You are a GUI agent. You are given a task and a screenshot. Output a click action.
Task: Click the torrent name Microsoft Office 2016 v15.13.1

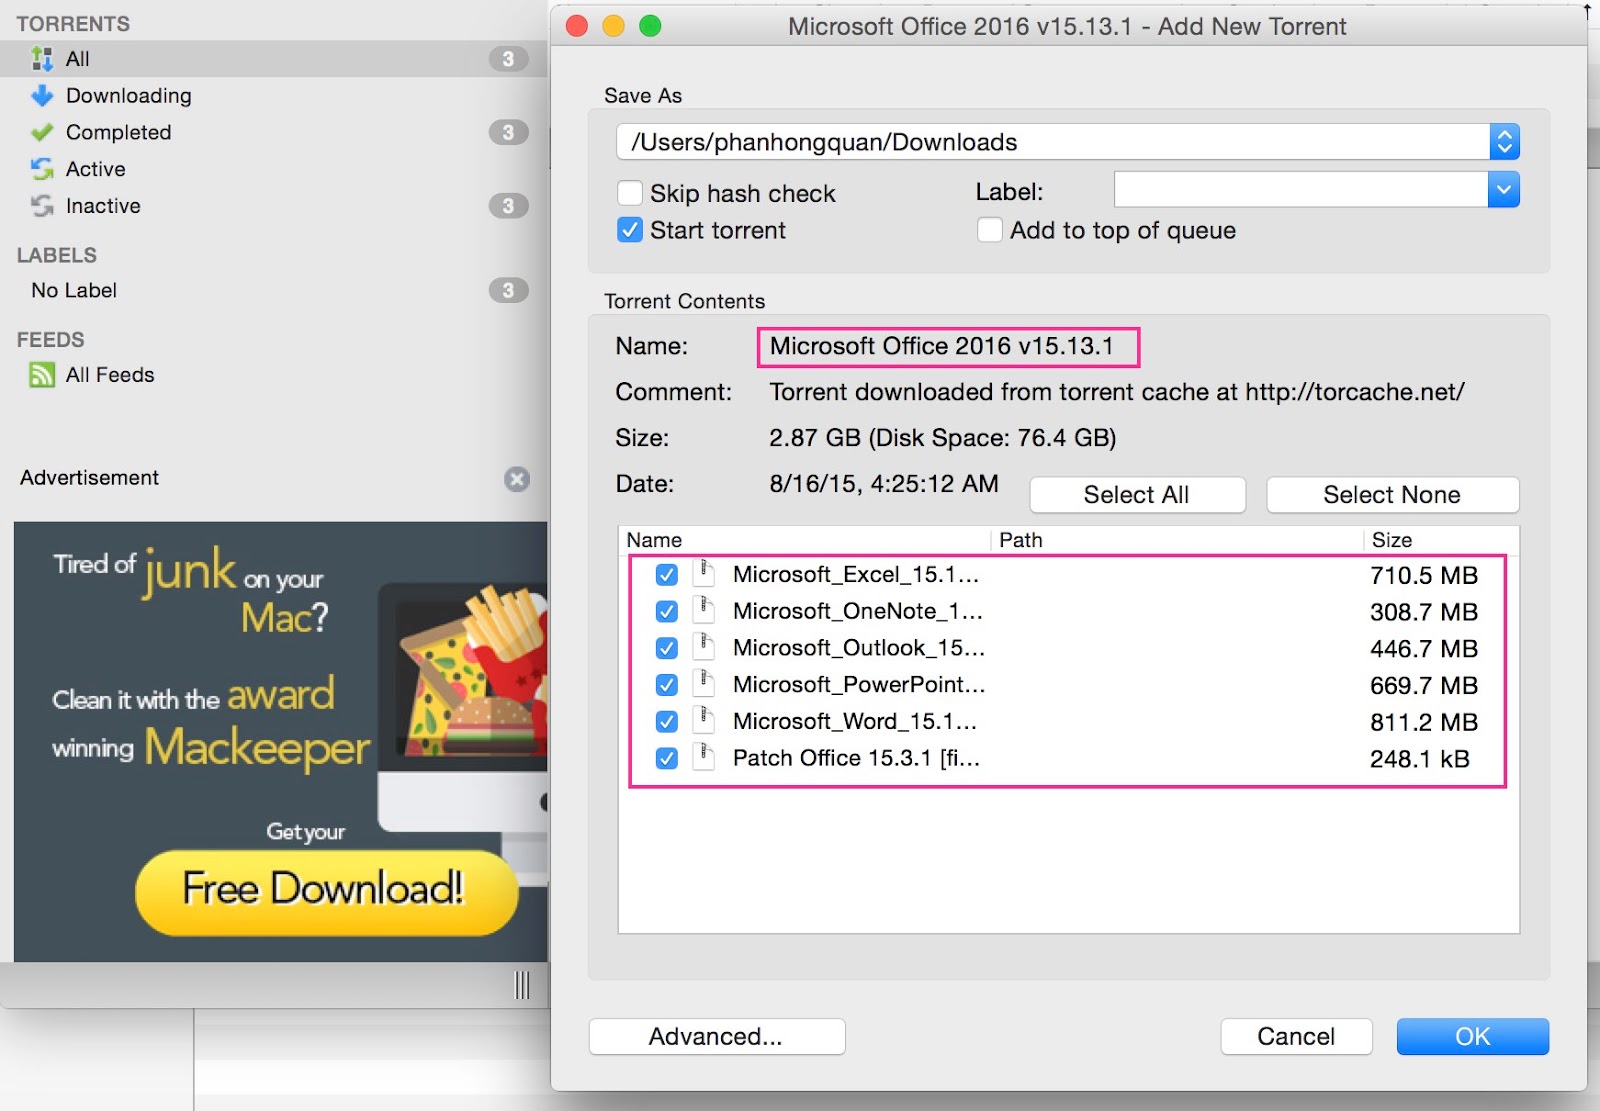(x=941, y=346)
